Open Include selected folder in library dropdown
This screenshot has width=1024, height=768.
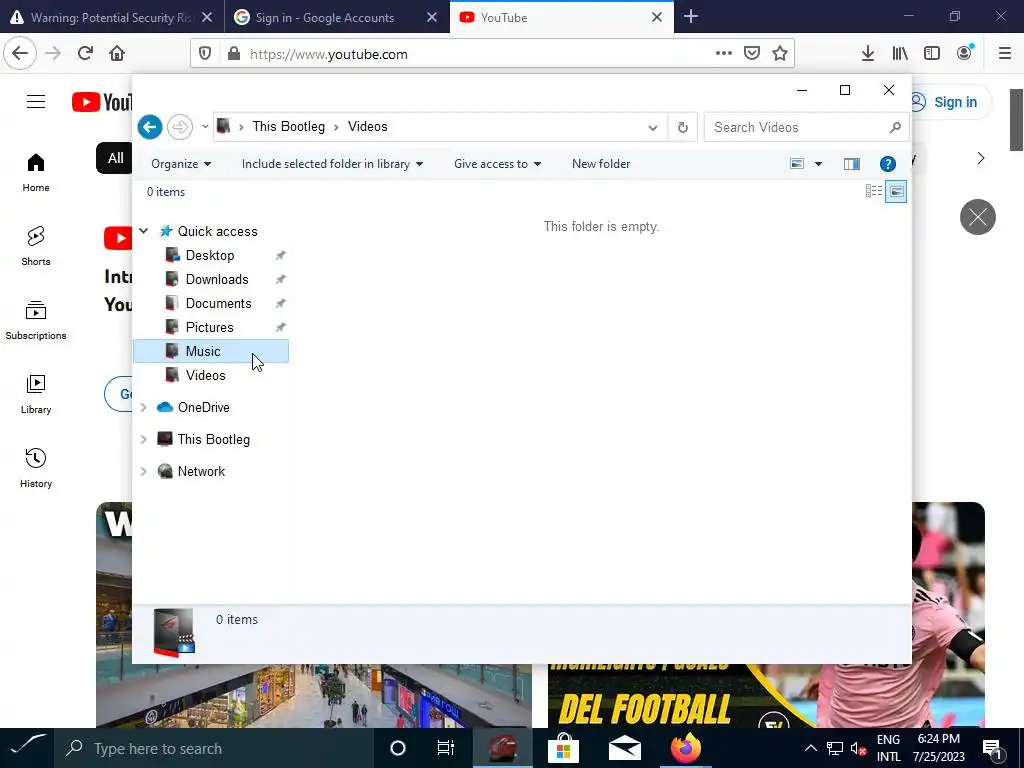pos(332,164)
